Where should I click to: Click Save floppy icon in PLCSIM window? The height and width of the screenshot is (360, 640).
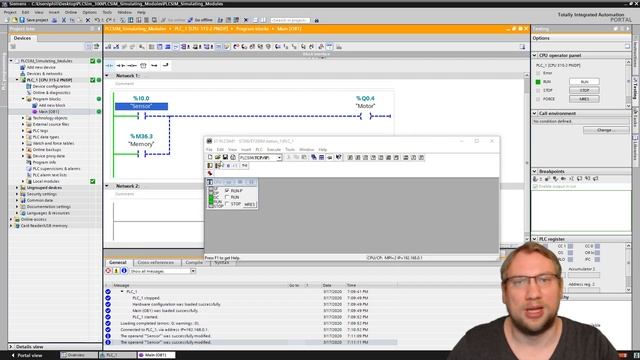tap(225, 157)
